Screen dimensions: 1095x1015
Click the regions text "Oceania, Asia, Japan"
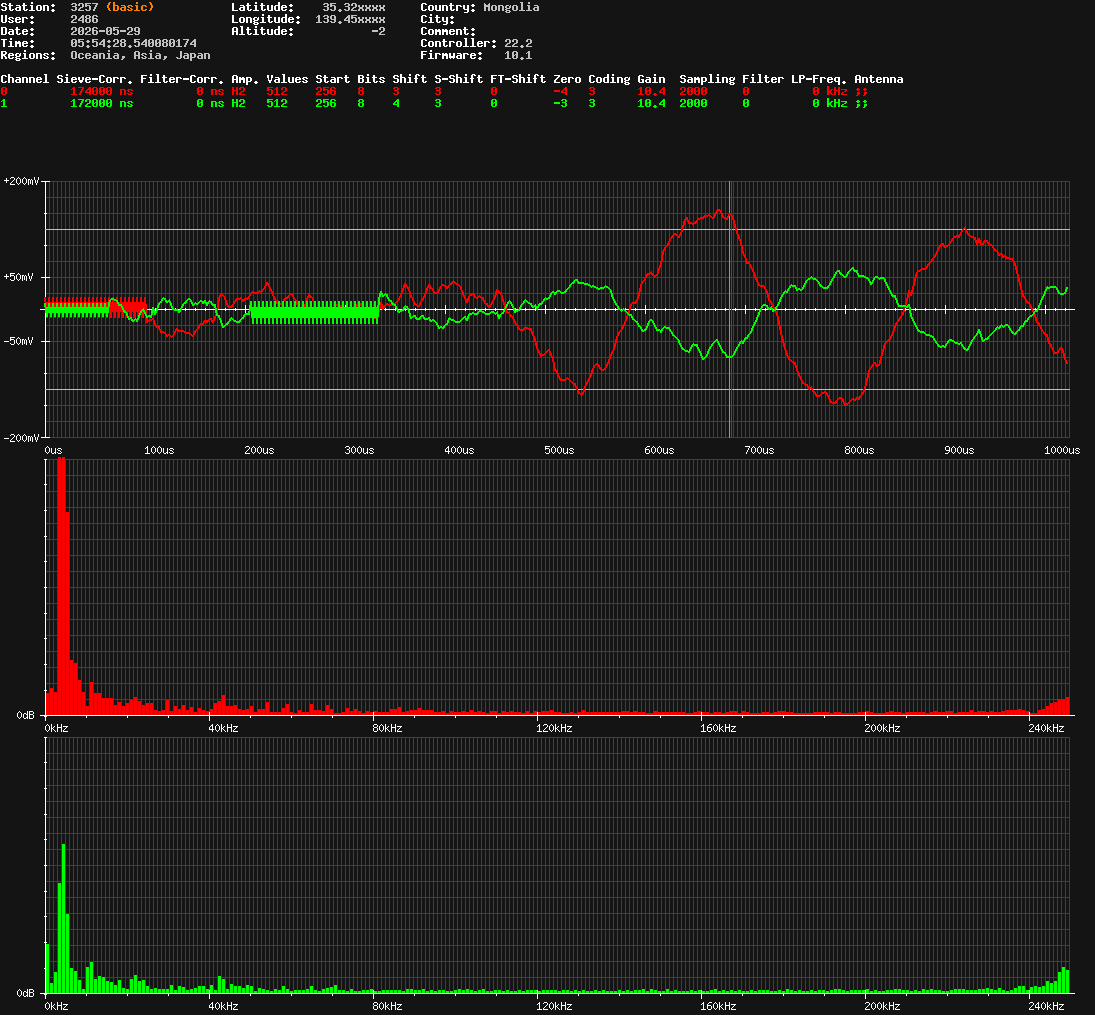tap(140, 55)
